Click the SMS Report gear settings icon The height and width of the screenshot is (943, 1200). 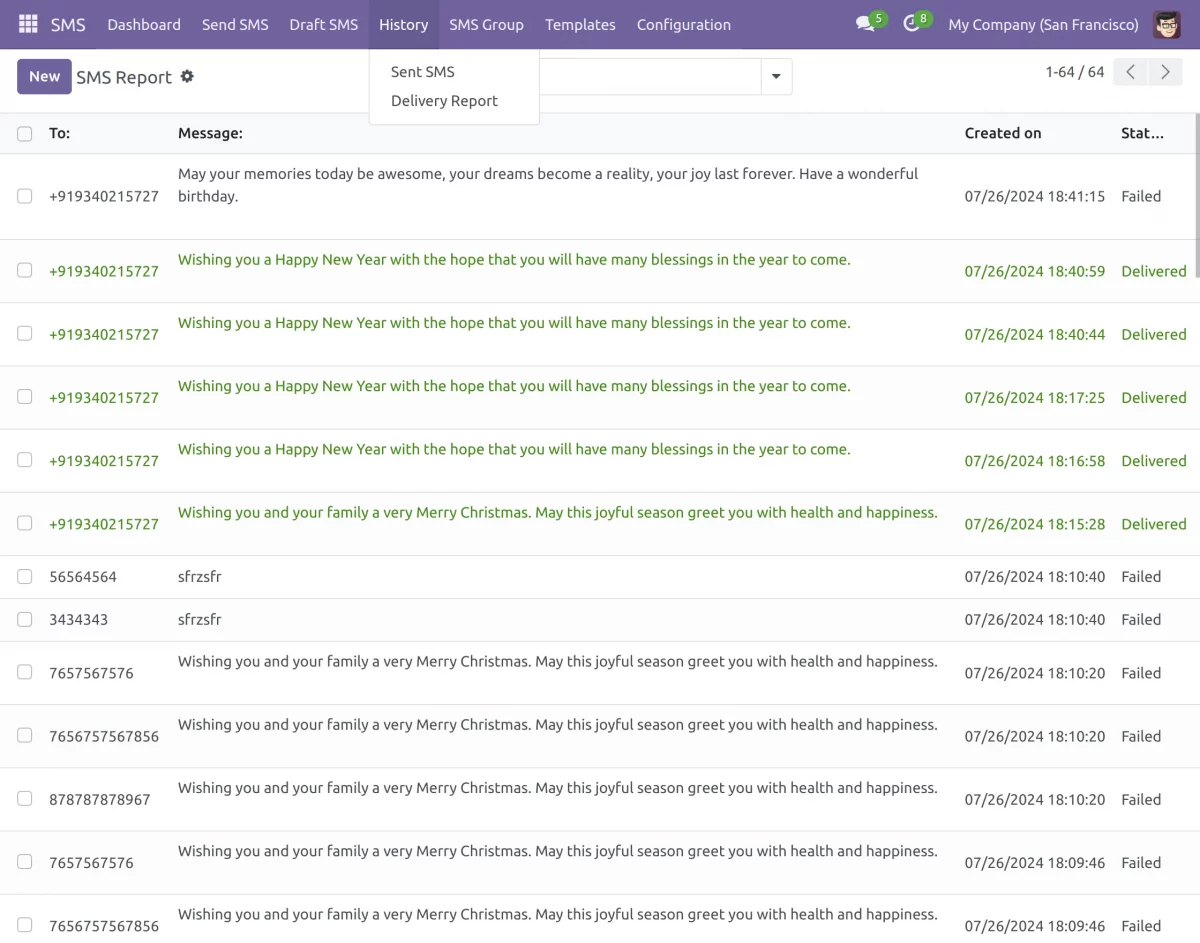click(x=188, y=76)
